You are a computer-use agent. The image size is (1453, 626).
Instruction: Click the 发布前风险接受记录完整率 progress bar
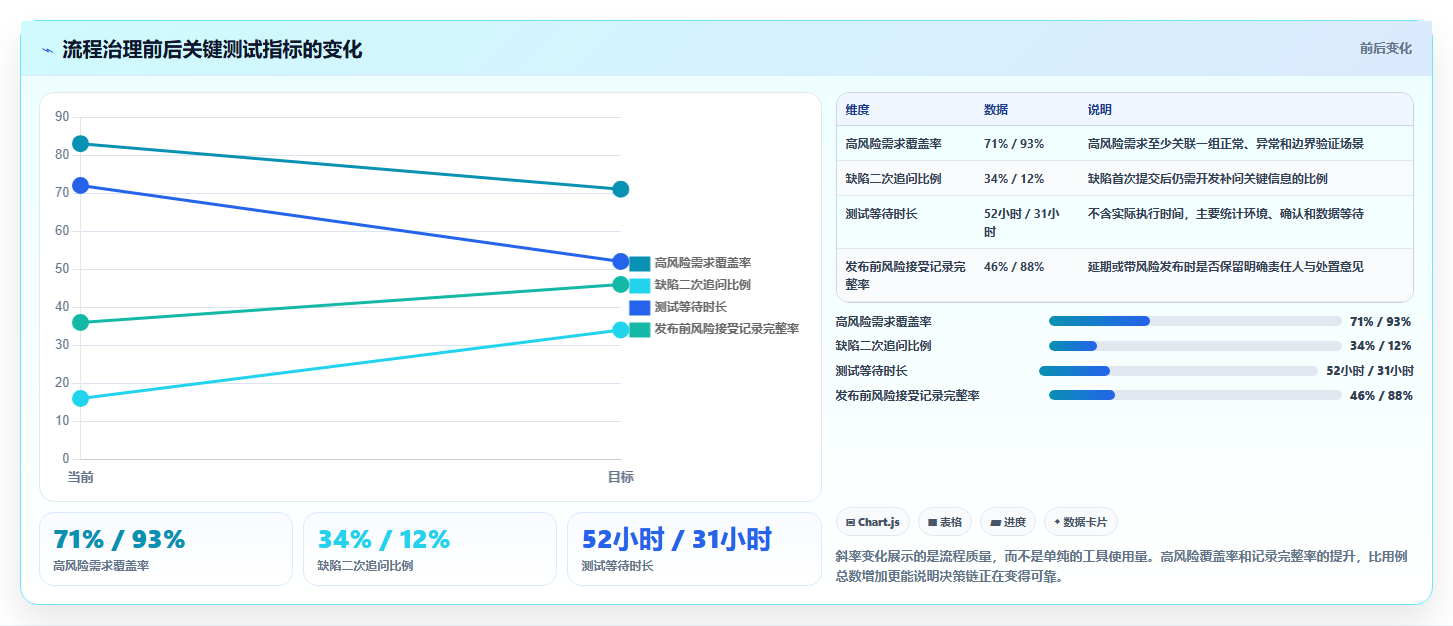(x=1195, y=395)
